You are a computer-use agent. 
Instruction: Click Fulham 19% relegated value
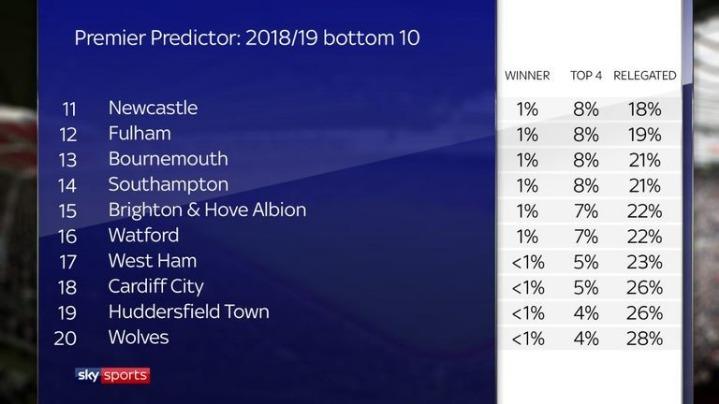(645, 135)
